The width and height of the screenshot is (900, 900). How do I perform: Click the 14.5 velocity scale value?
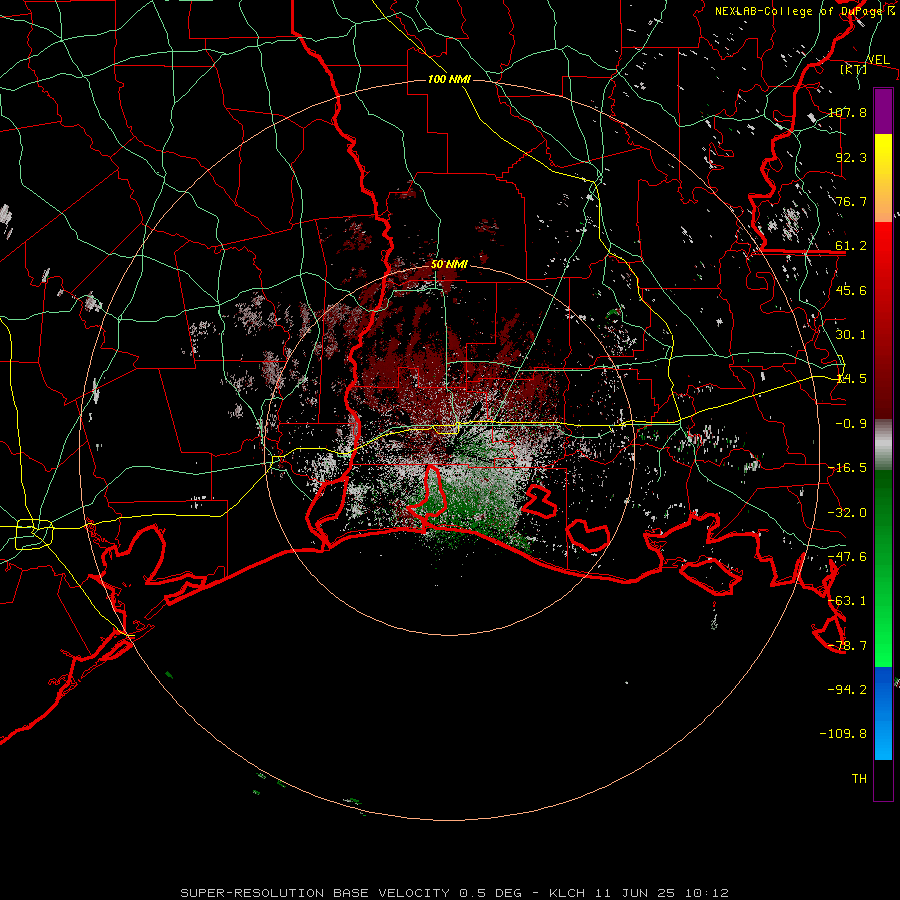(x=851, y=379)
